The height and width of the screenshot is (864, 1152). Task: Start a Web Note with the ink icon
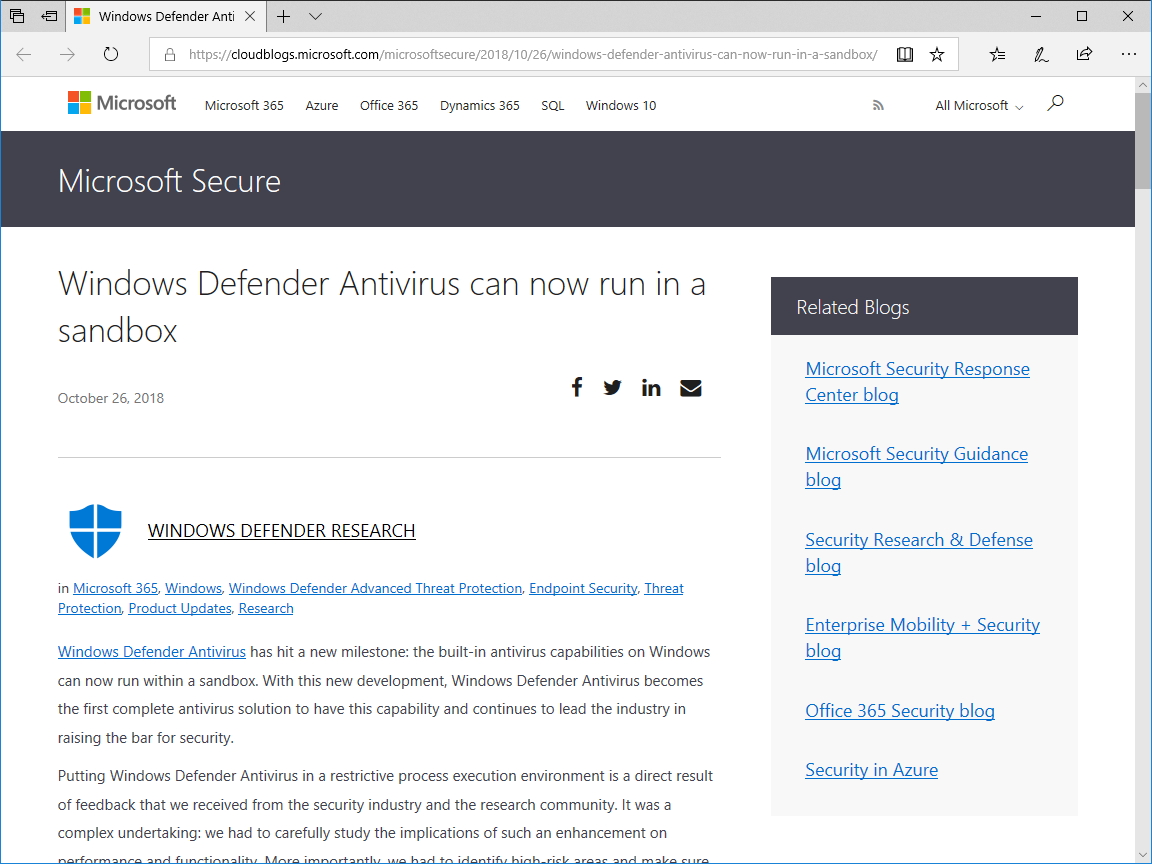[1041, 55]
